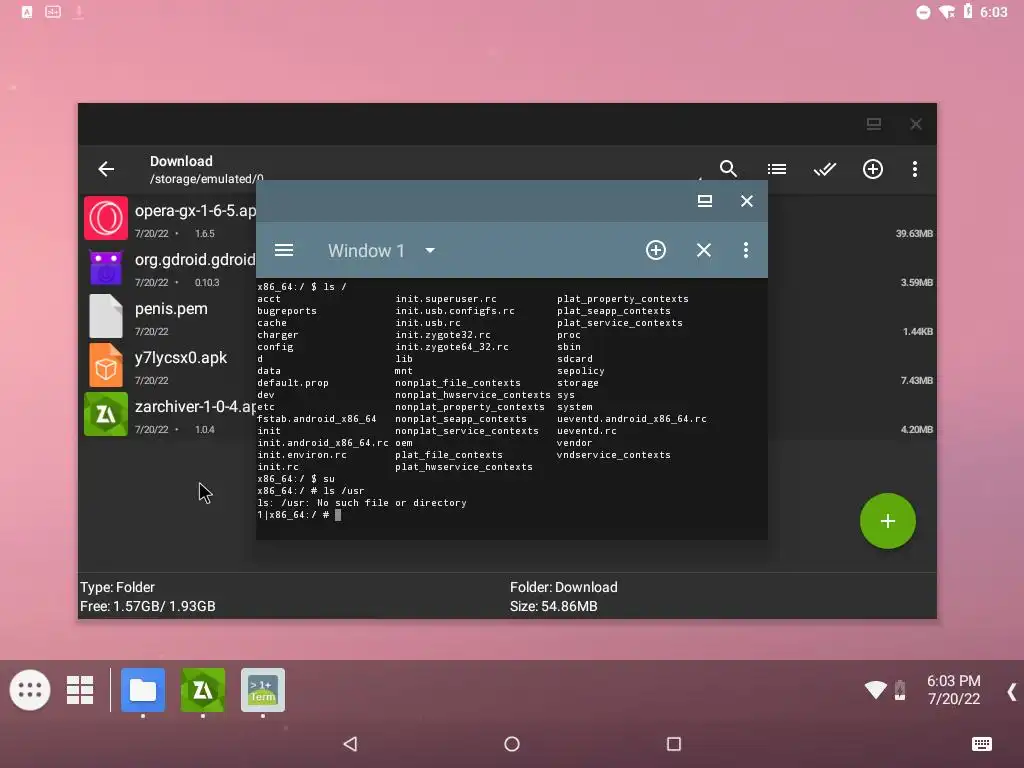
Task: Tap Android back navigation button
Action: (351, 744)
